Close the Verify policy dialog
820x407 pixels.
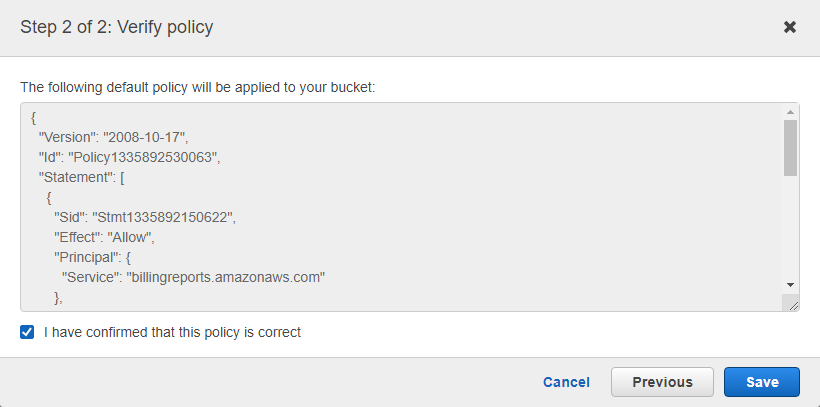coord(790,27)
